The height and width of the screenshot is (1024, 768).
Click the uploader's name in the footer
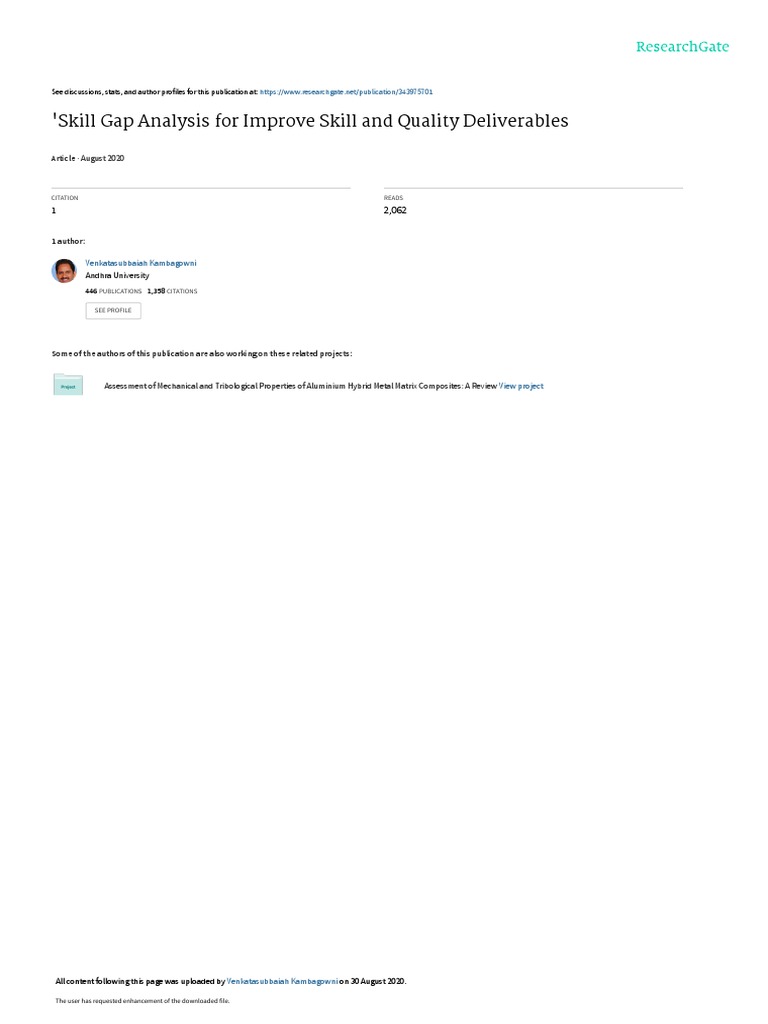282,981
